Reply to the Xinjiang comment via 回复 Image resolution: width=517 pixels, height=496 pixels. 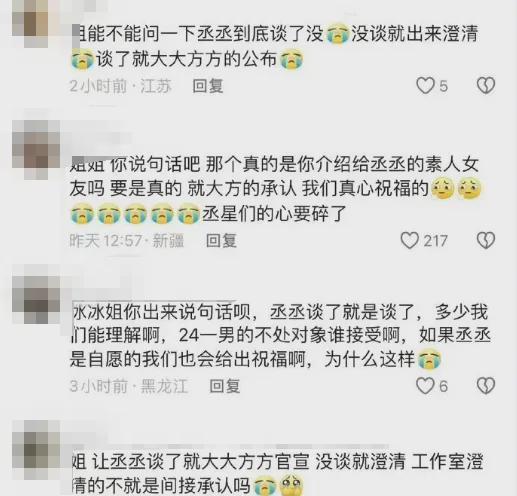pyautogui.click(x=221, y=241)
